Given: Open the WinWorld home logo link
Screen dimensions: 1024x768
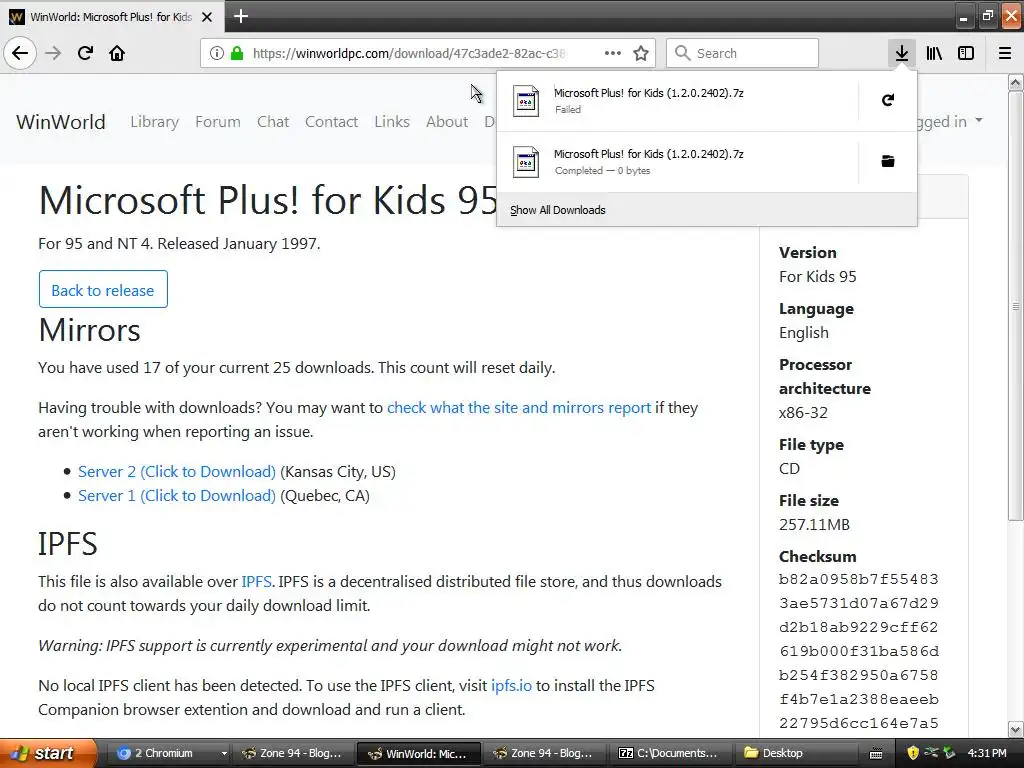Looking at the screenshot, I should [61, 121].
